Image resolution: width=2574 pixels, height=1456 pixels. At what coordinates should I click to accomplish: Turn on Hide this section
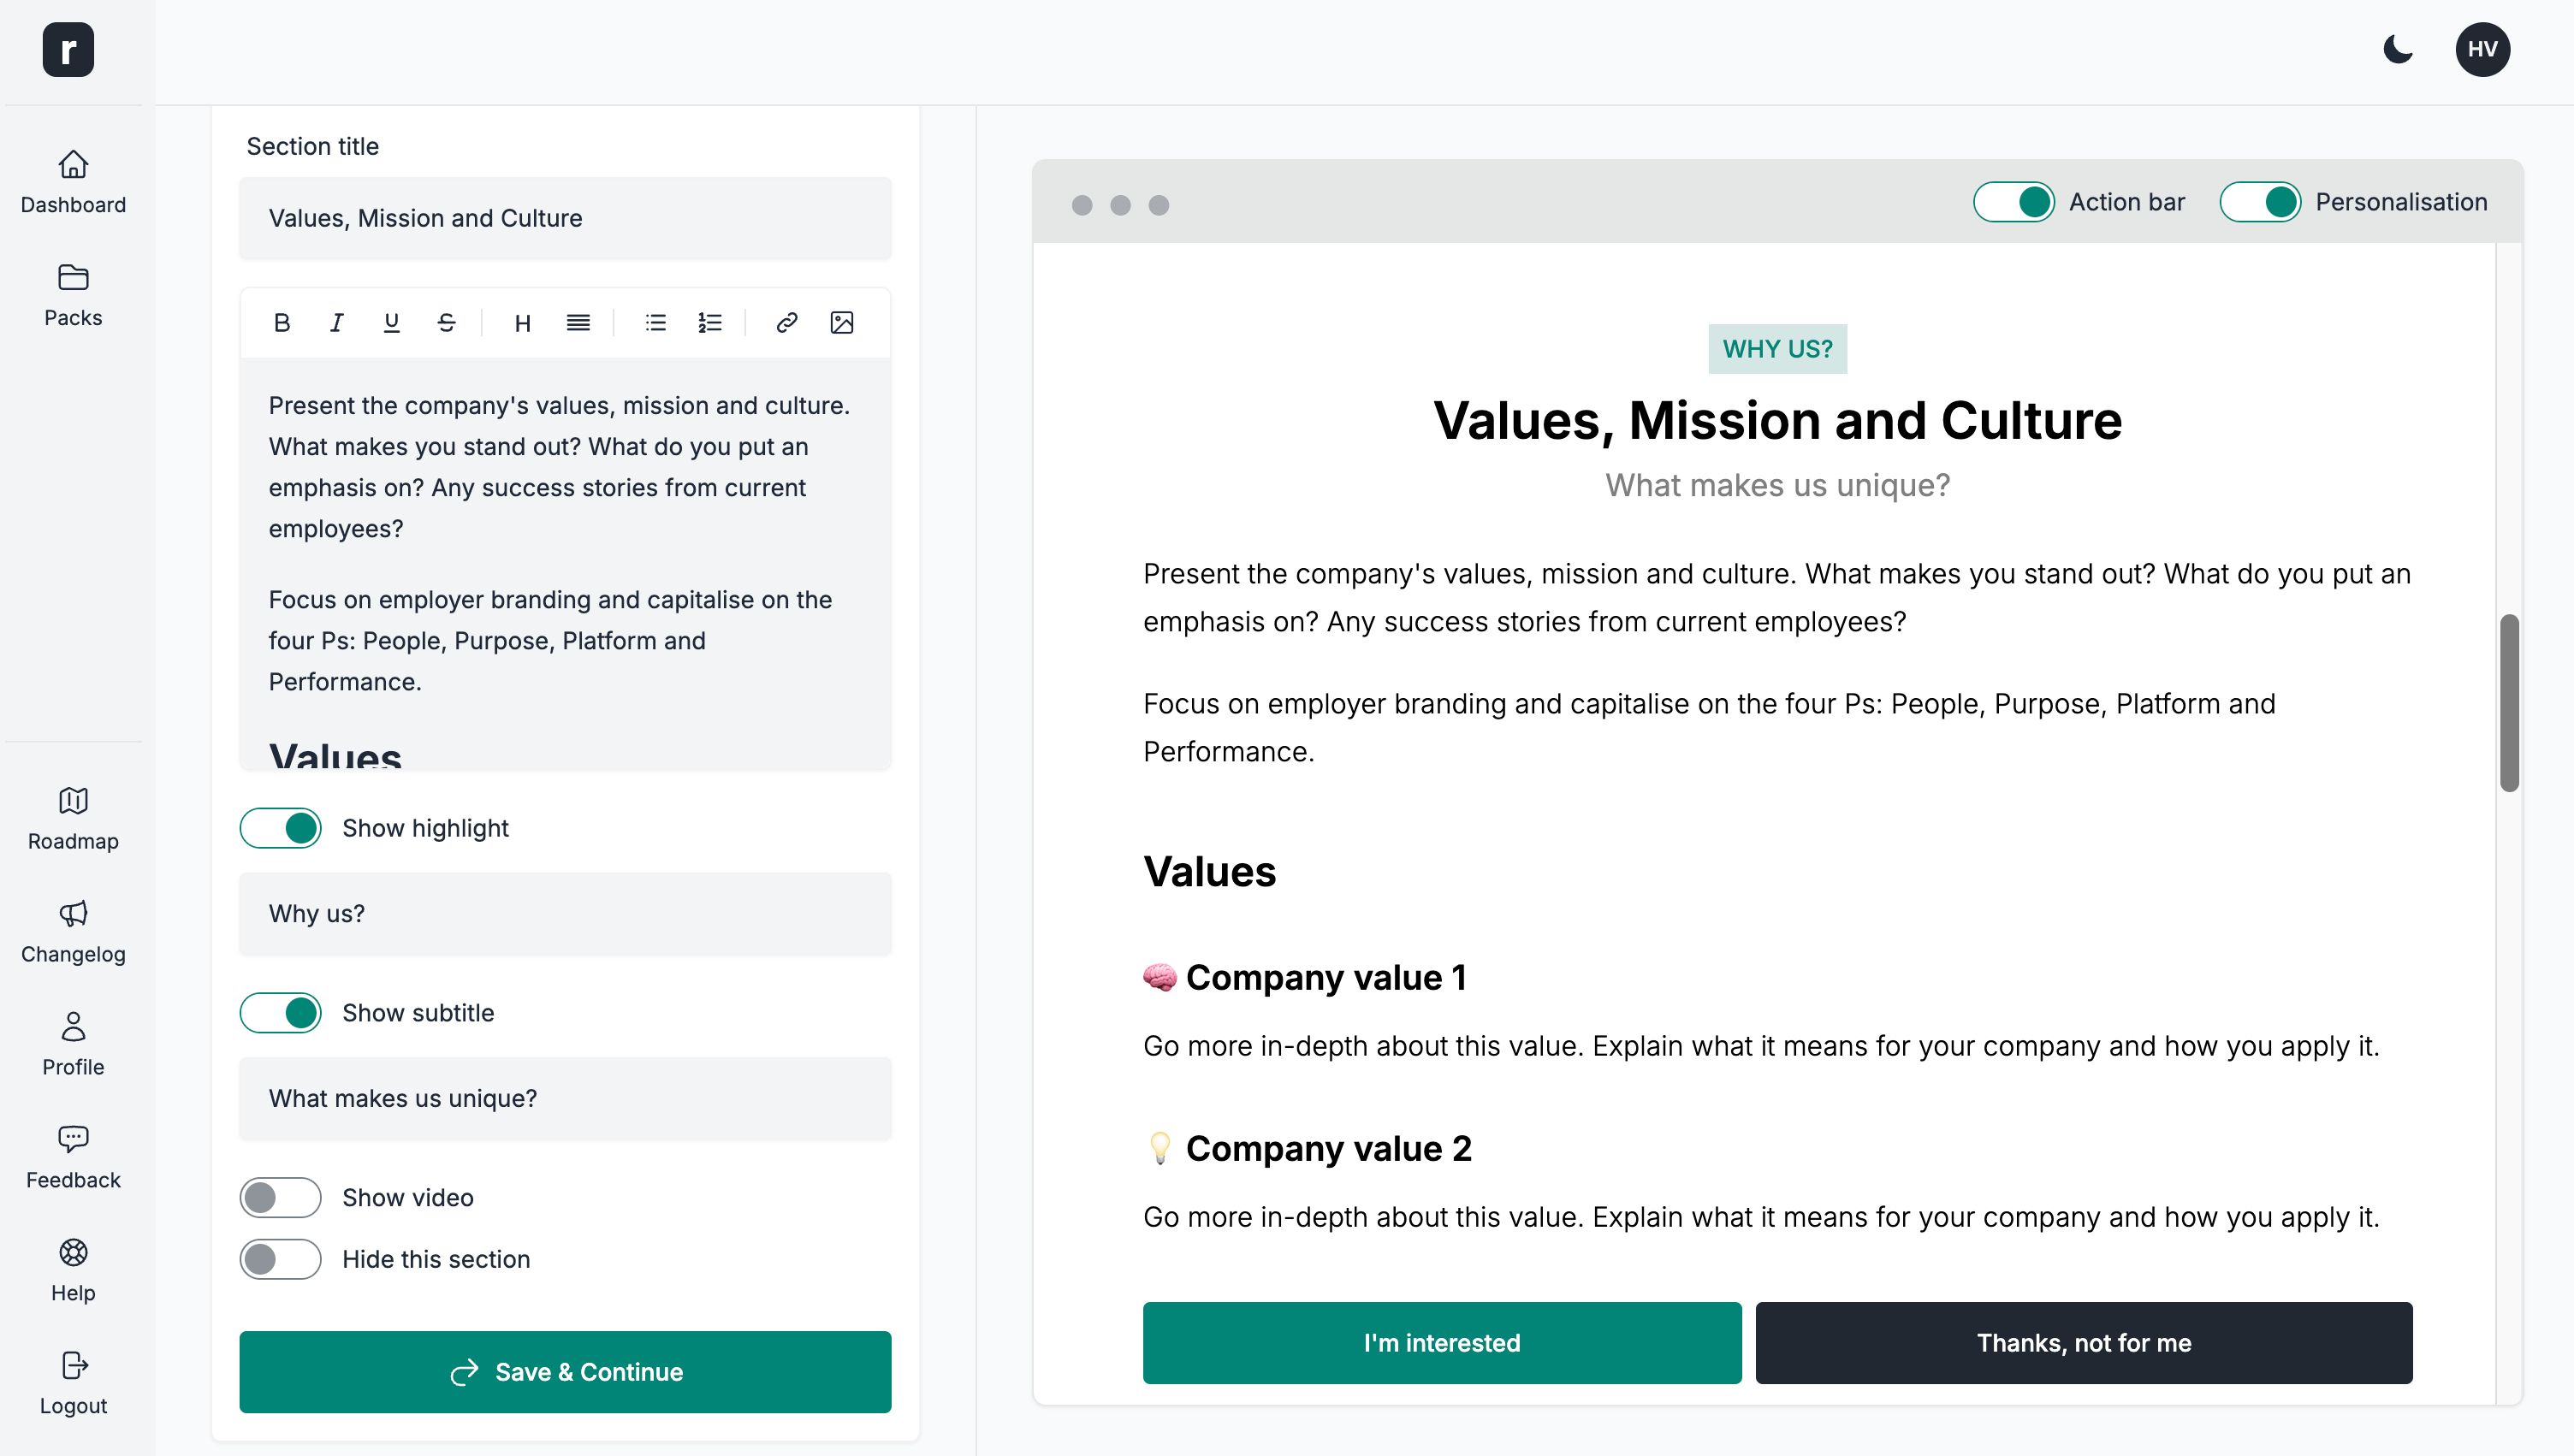pyautogui.click(x=280, y=1259)
